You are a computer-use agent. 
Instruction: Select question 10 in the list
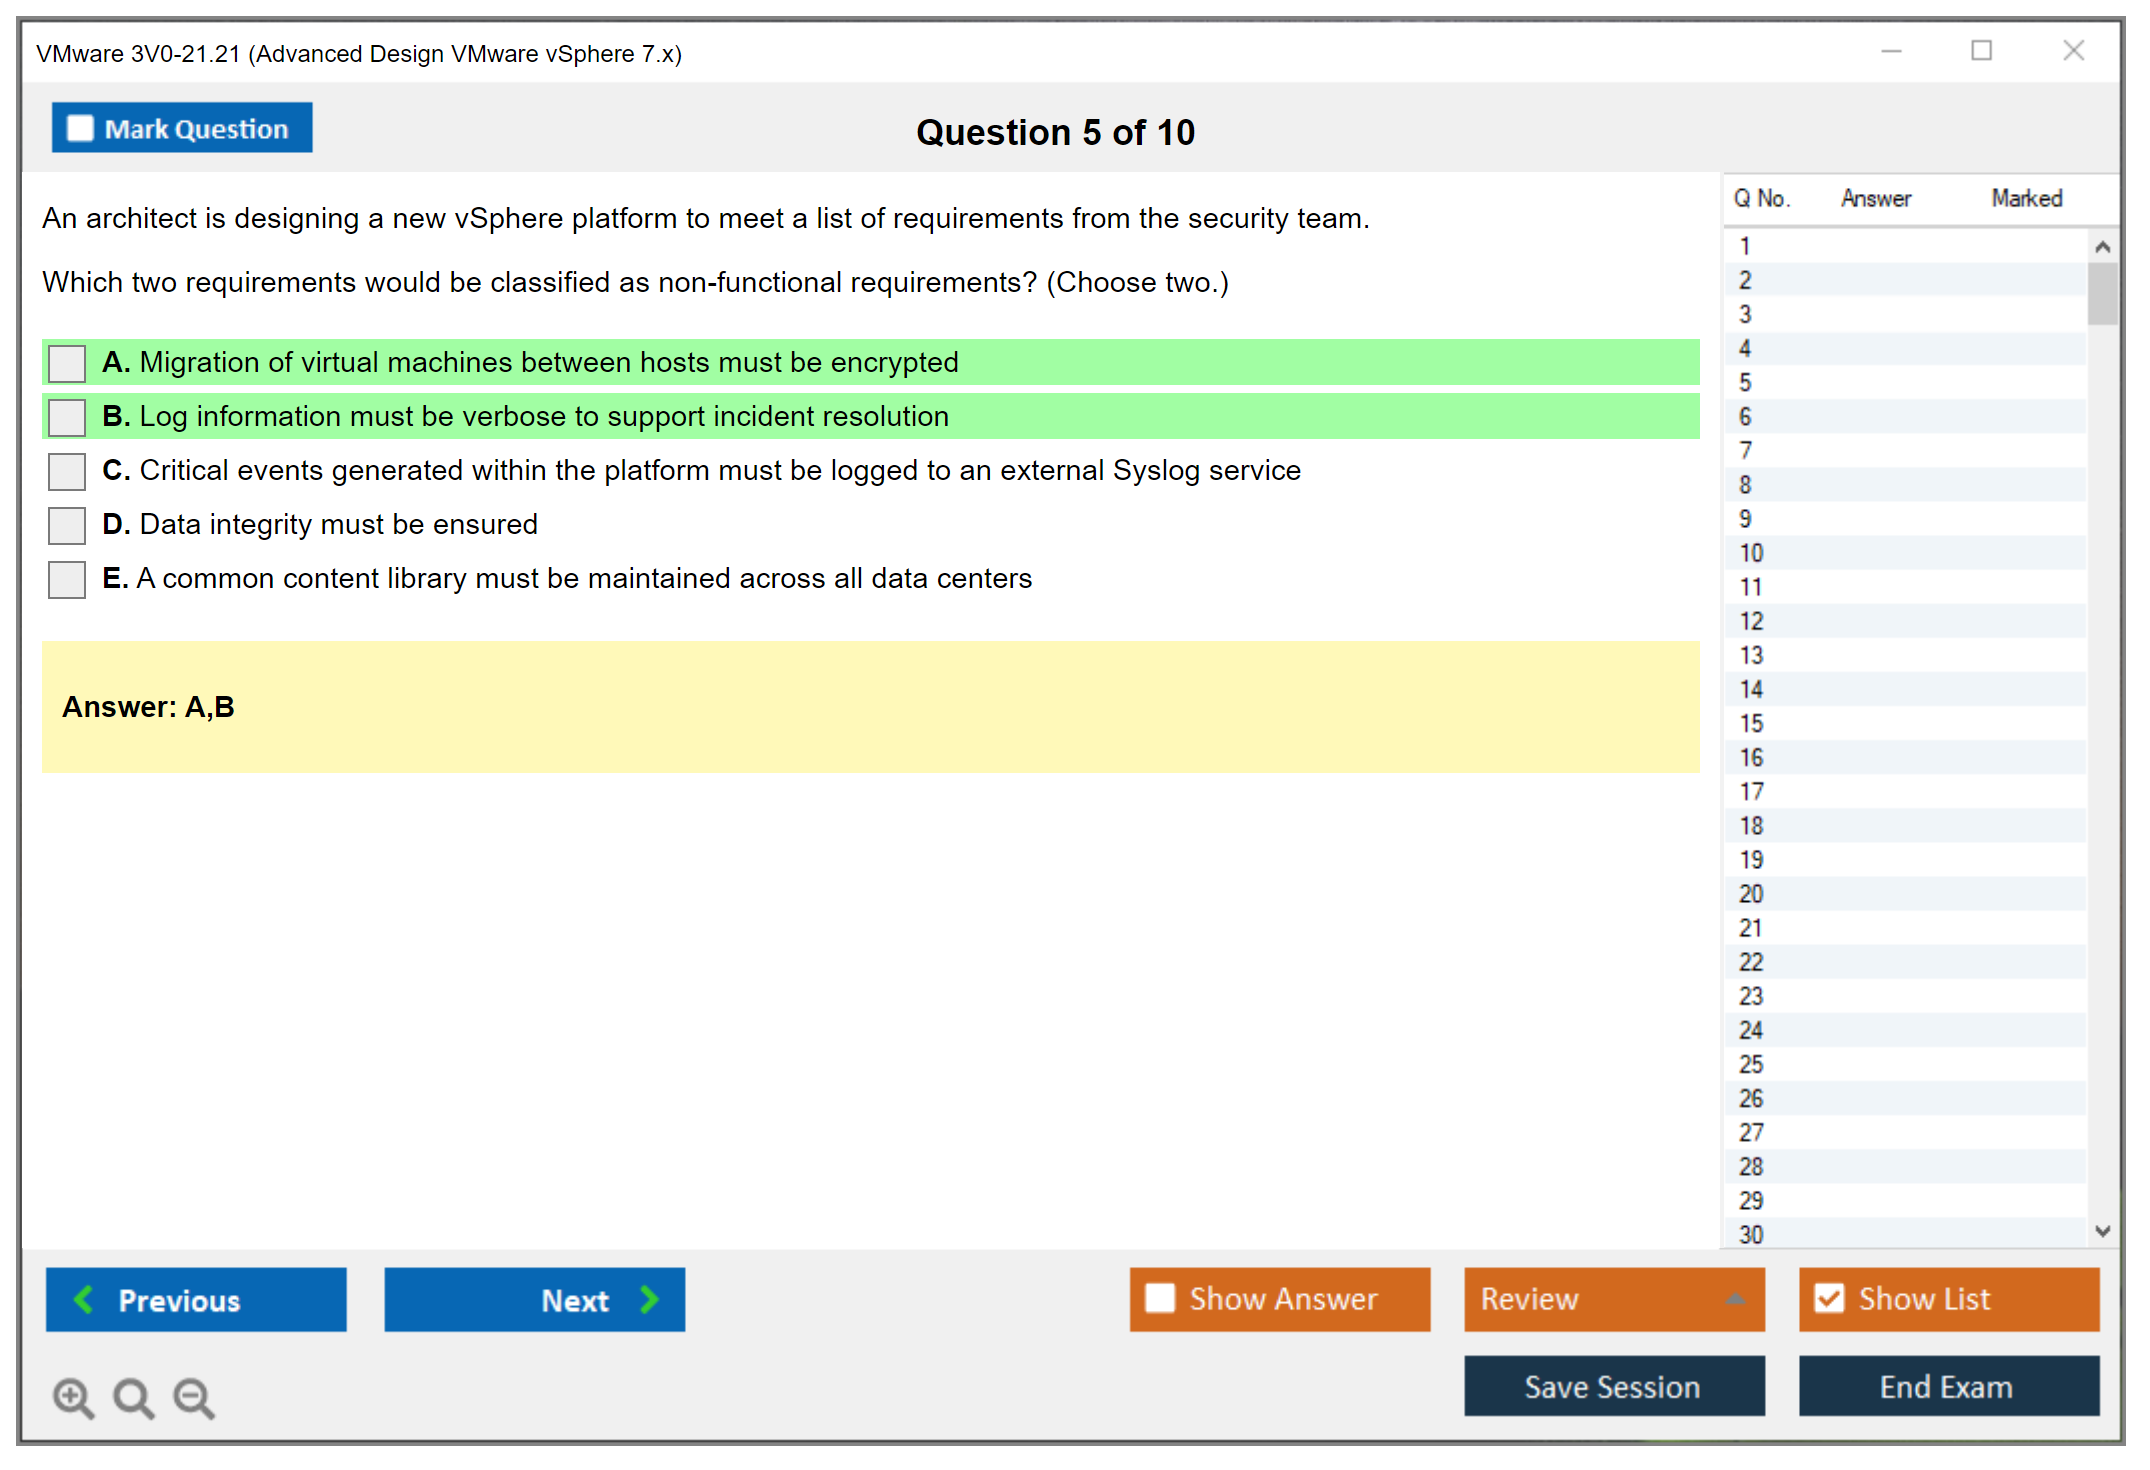1751,553
